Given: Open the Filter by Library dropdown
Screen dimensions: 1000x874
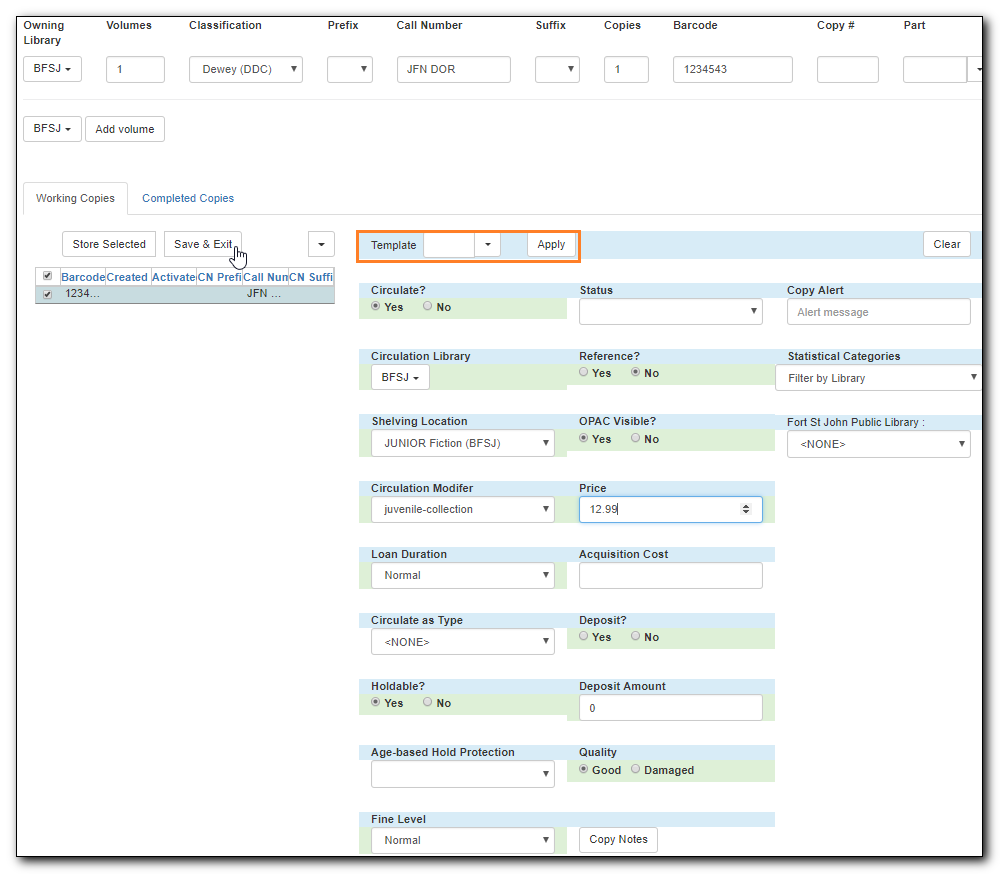Looking at the screenshot, I should point(879,378).
